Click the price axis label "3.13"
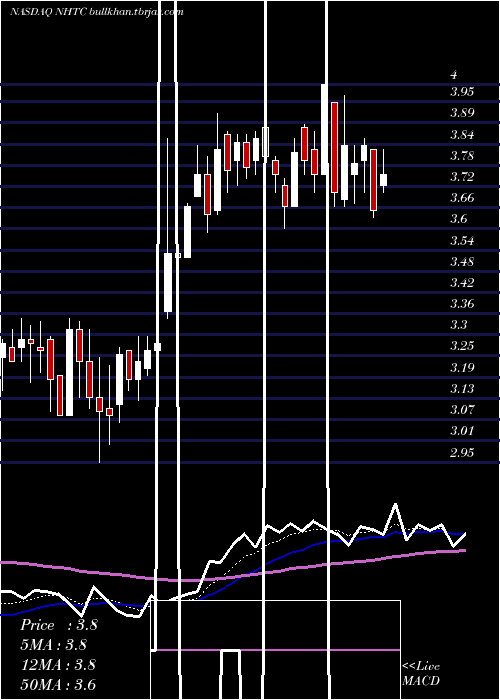 pyautogui.click(x=462, y=388)
